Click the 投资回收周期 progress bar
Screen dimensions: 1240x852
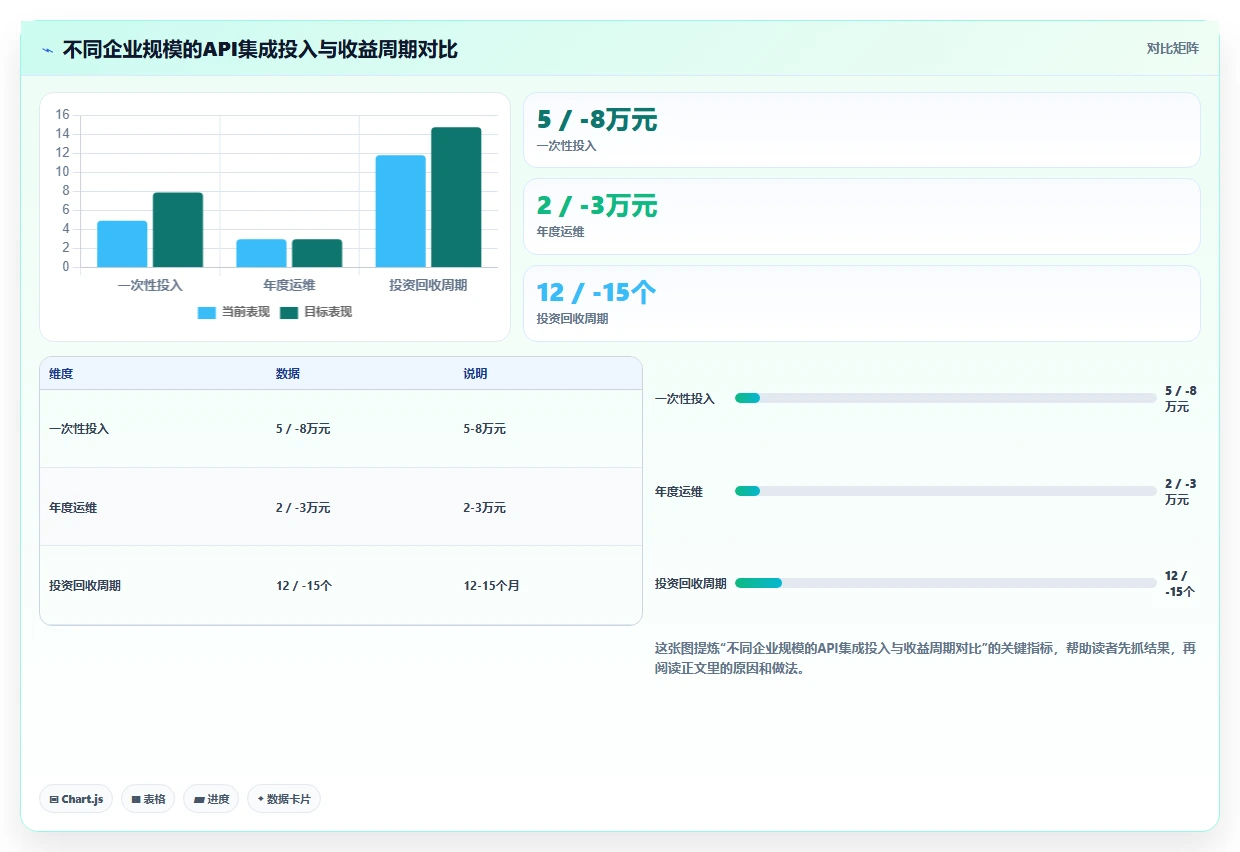945,583
